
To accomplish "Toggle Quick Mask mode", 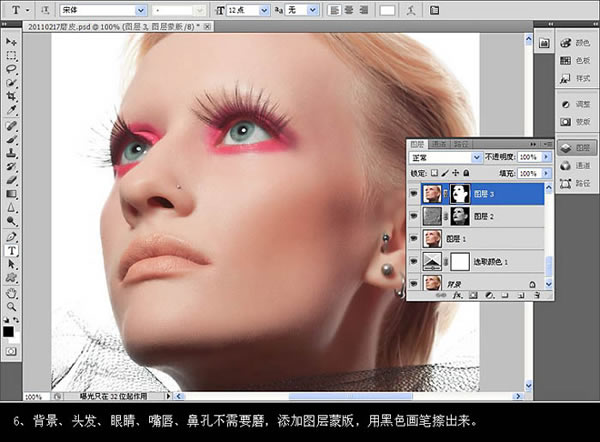I will pos(11,351).
